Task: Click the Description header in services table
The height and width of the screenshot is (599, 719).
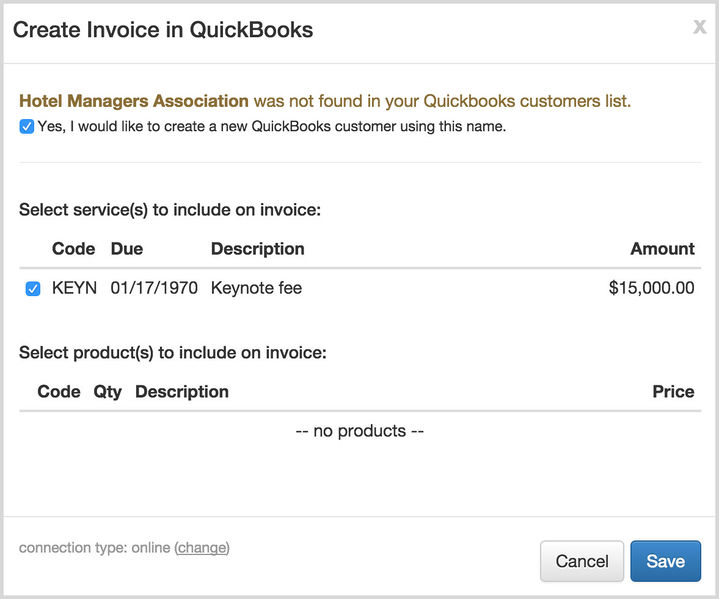Action: tap(257, 249)
